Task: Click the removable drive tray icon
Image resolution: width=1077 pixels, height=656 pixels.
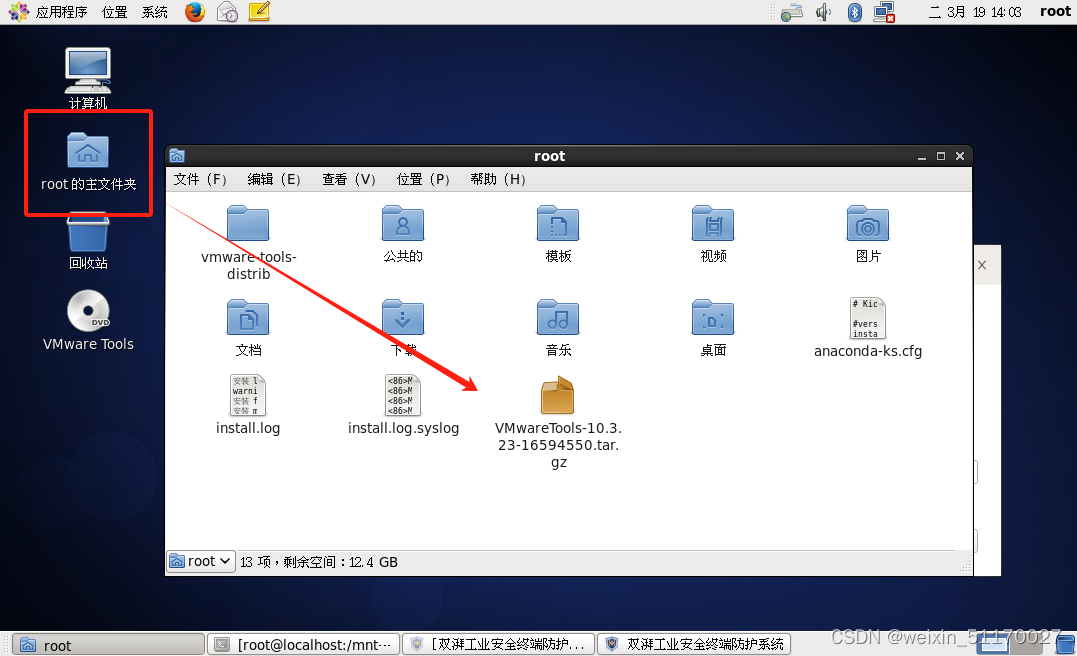Action: tap(792, 12)
